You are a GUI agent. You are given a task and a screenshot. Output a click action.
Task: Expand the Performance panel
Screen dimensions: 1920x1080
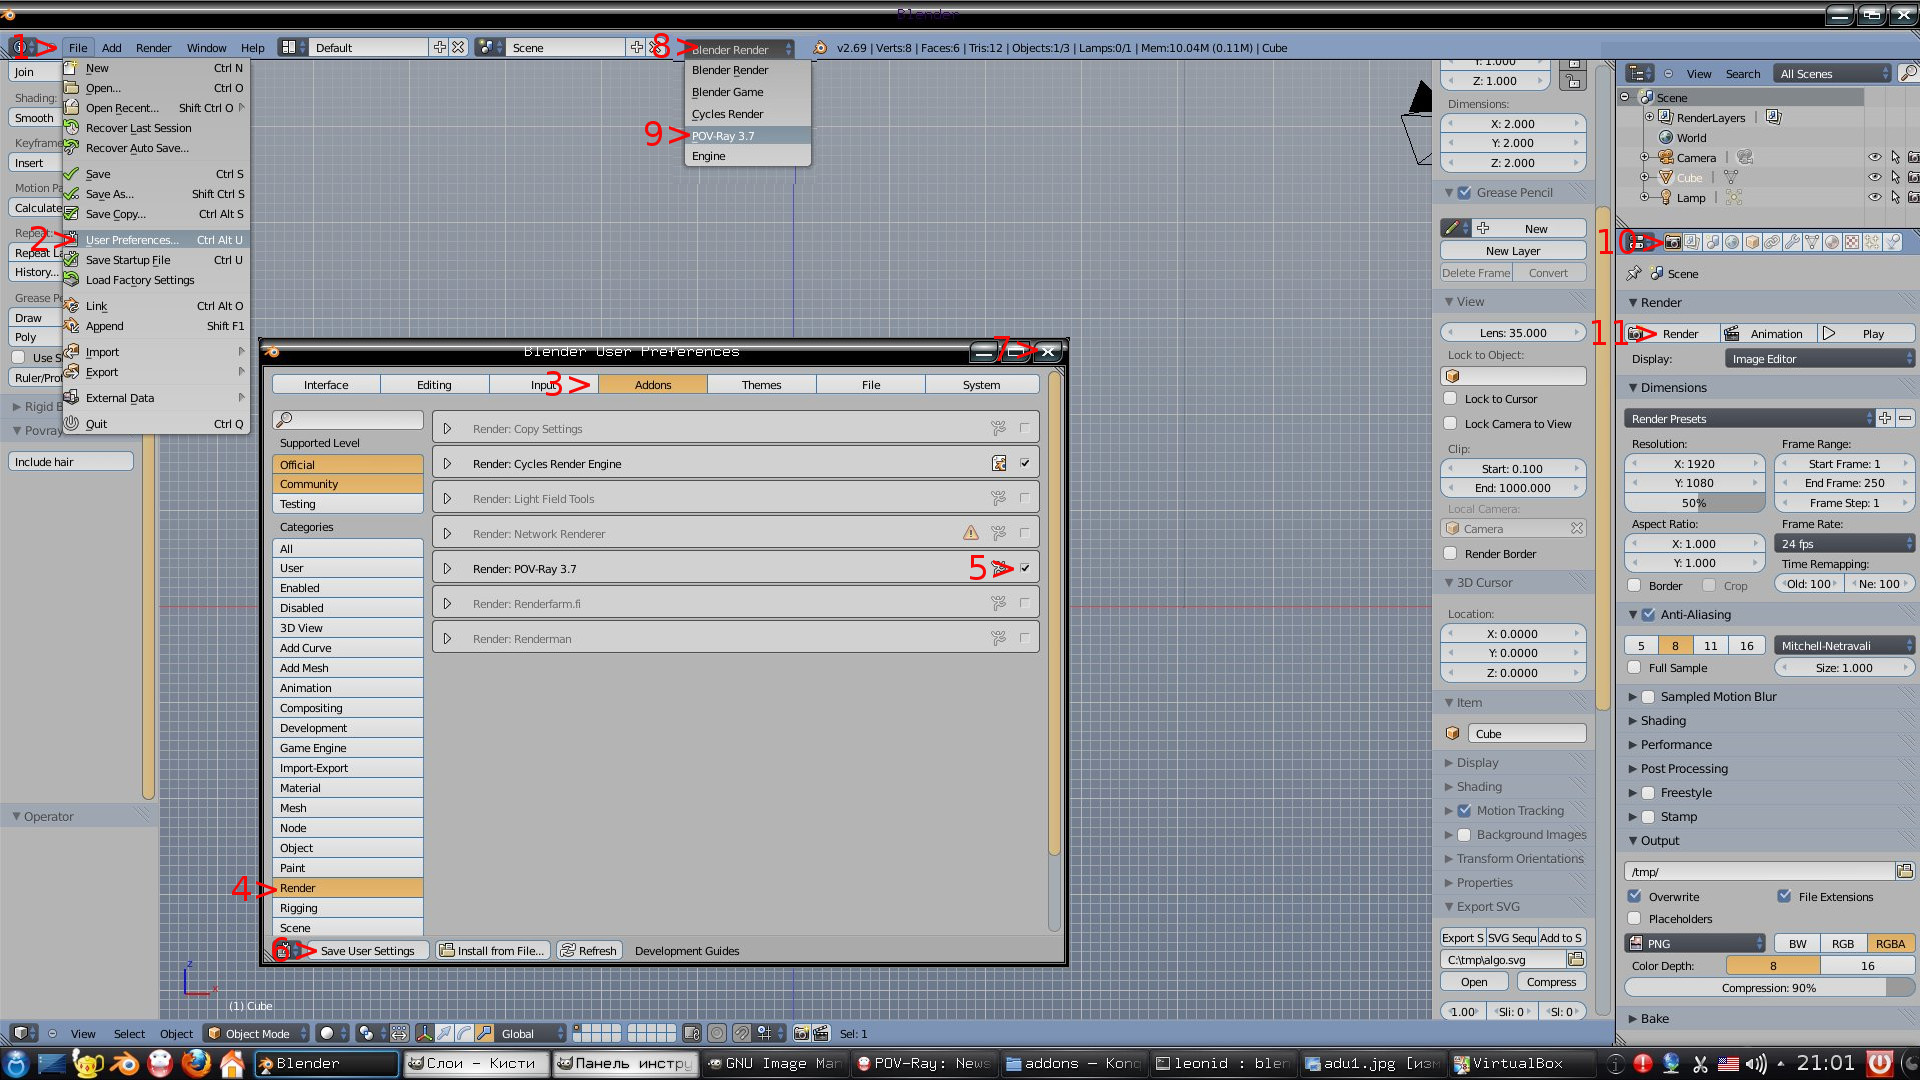[1676, 745]
